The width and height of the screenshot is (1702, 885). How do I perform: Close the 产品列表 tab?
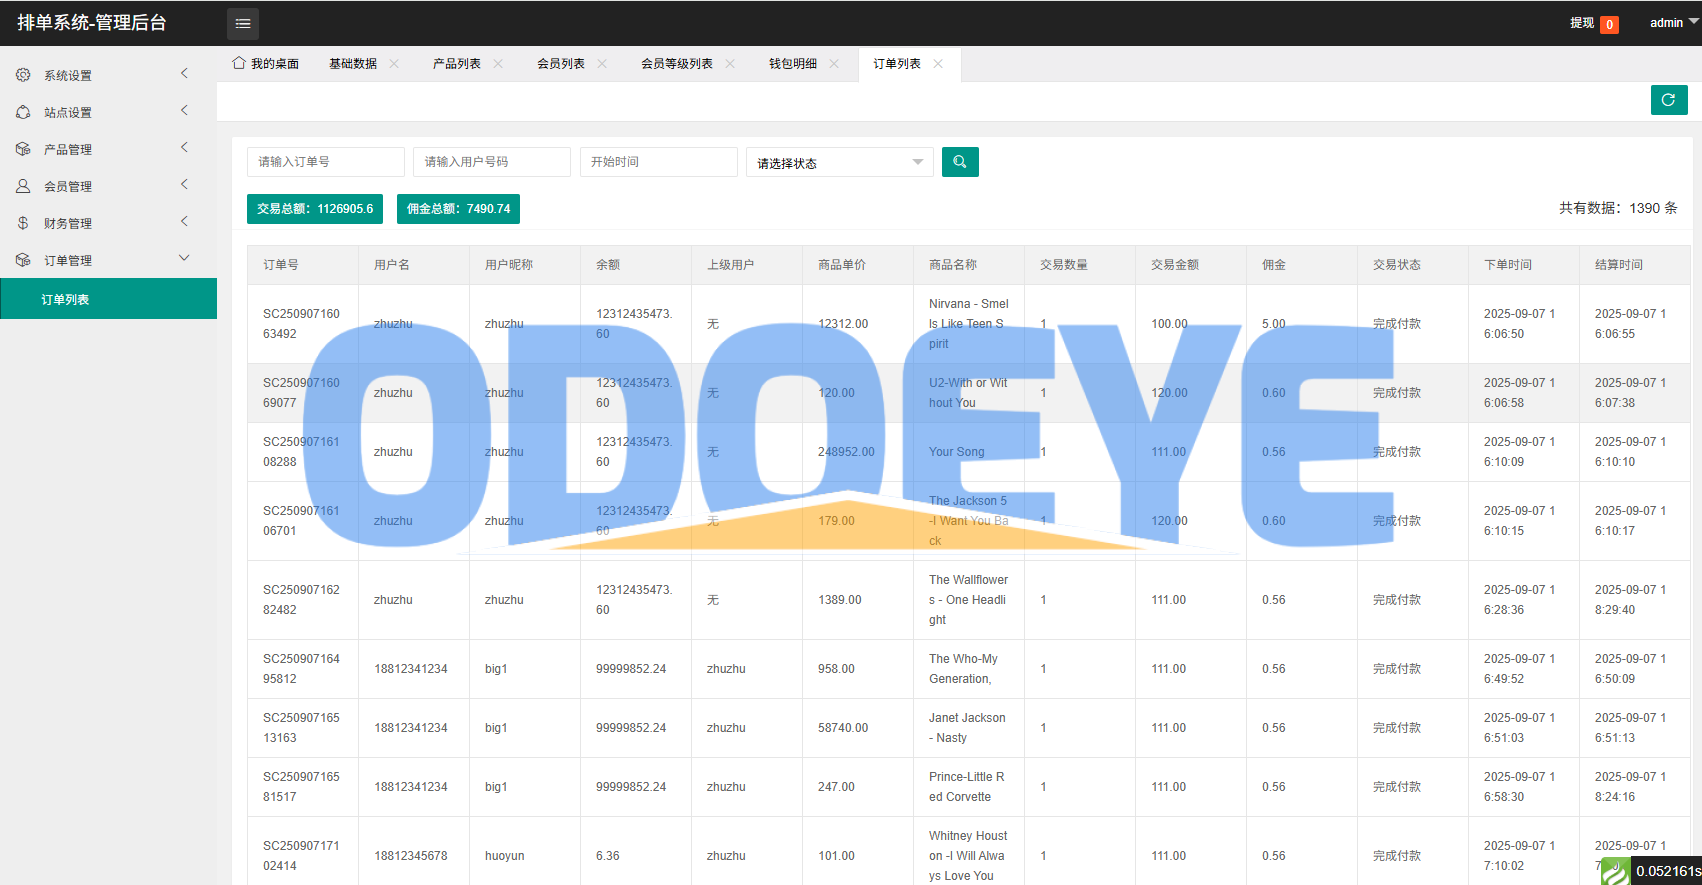coord(498,64)
